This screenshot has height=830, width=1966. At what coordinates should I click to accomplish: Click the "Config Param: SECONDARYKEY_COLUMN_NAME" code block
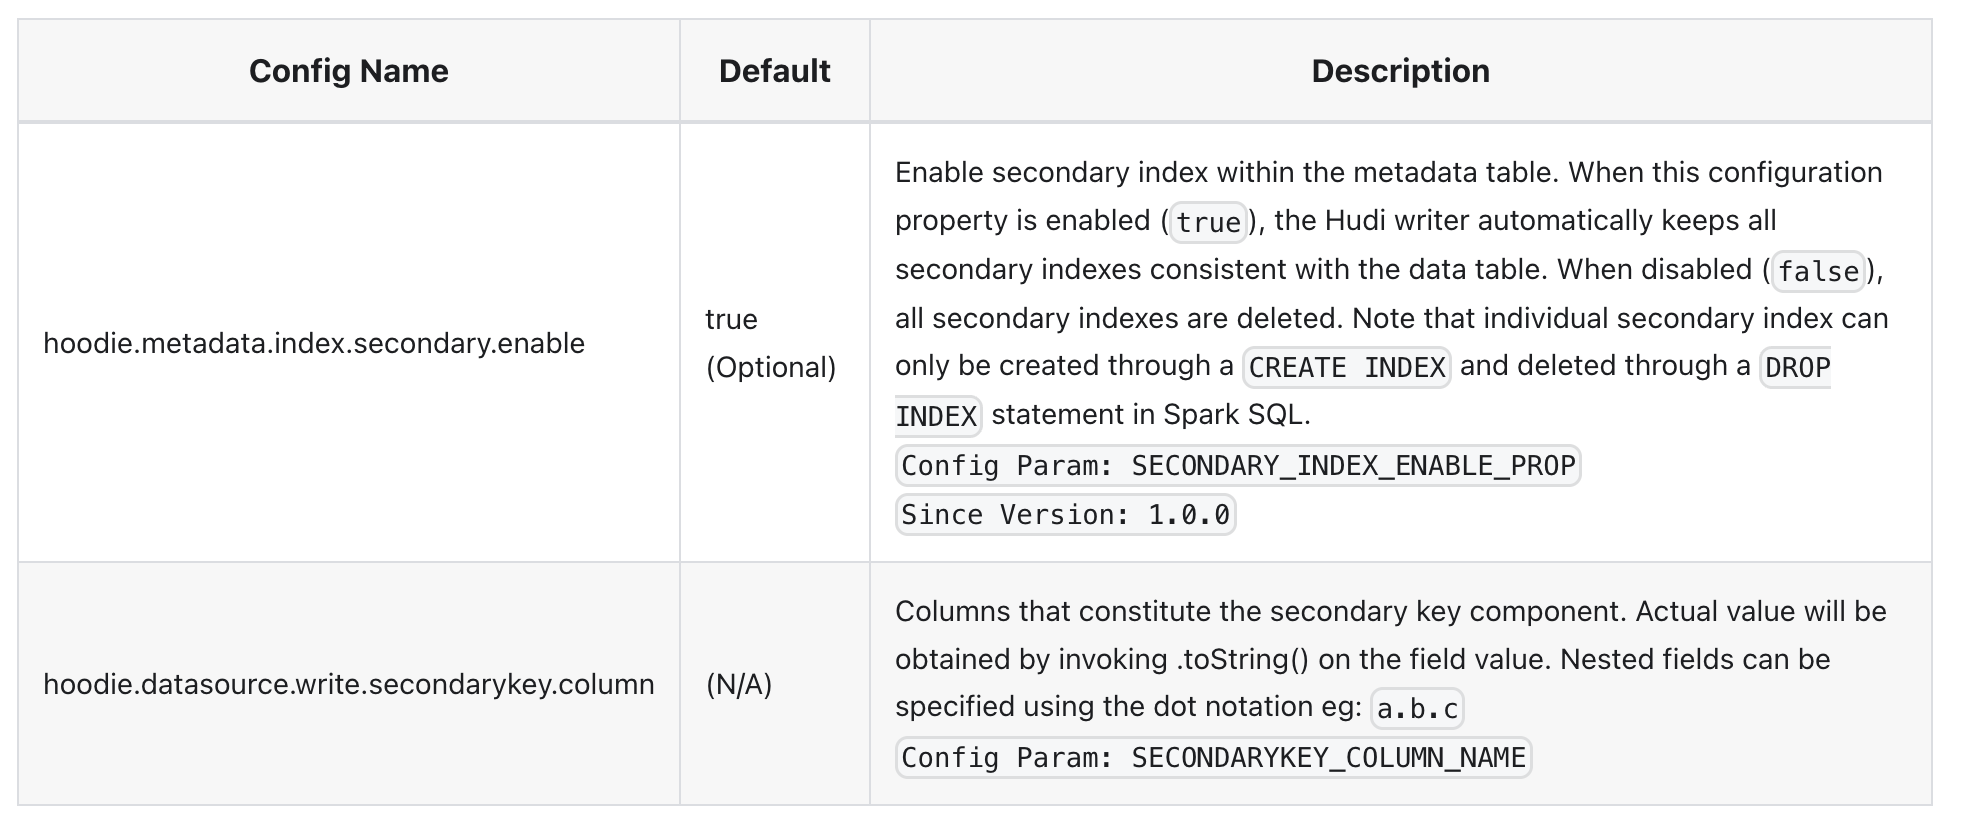pyautogui.click(x=1213, y=758)
